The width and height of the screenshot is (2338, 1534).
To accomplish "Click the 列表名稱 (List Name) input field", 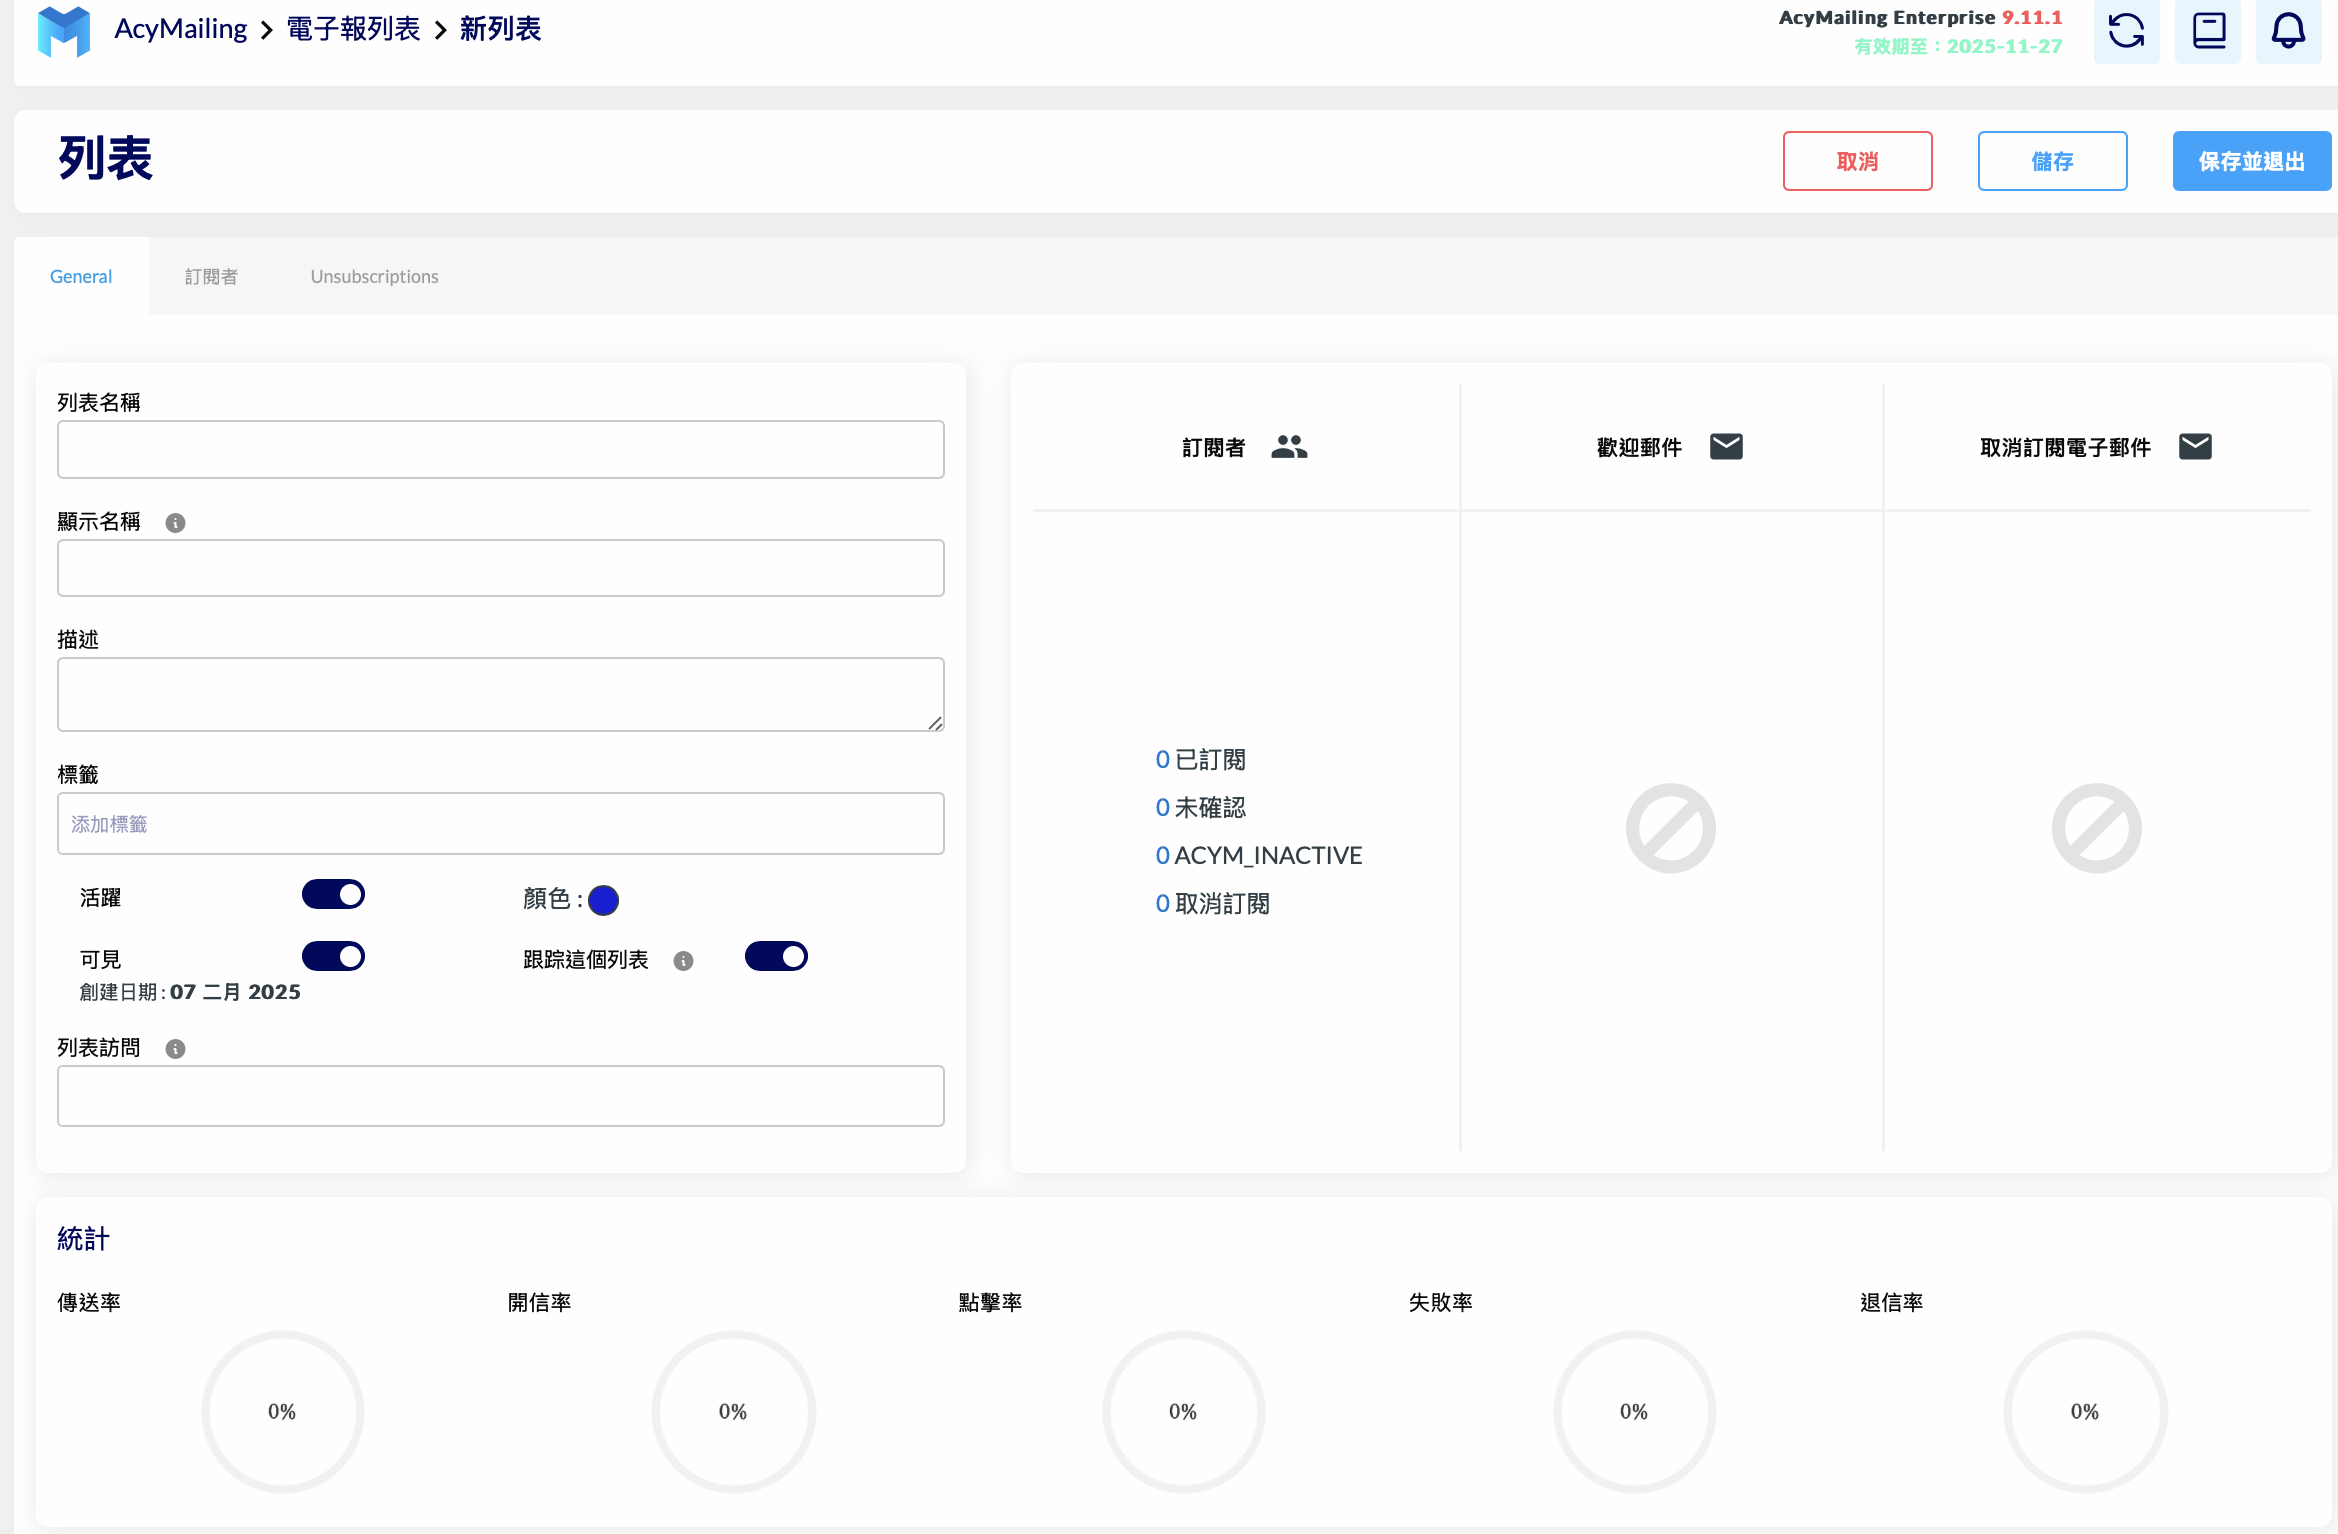I will coord(500,449).
